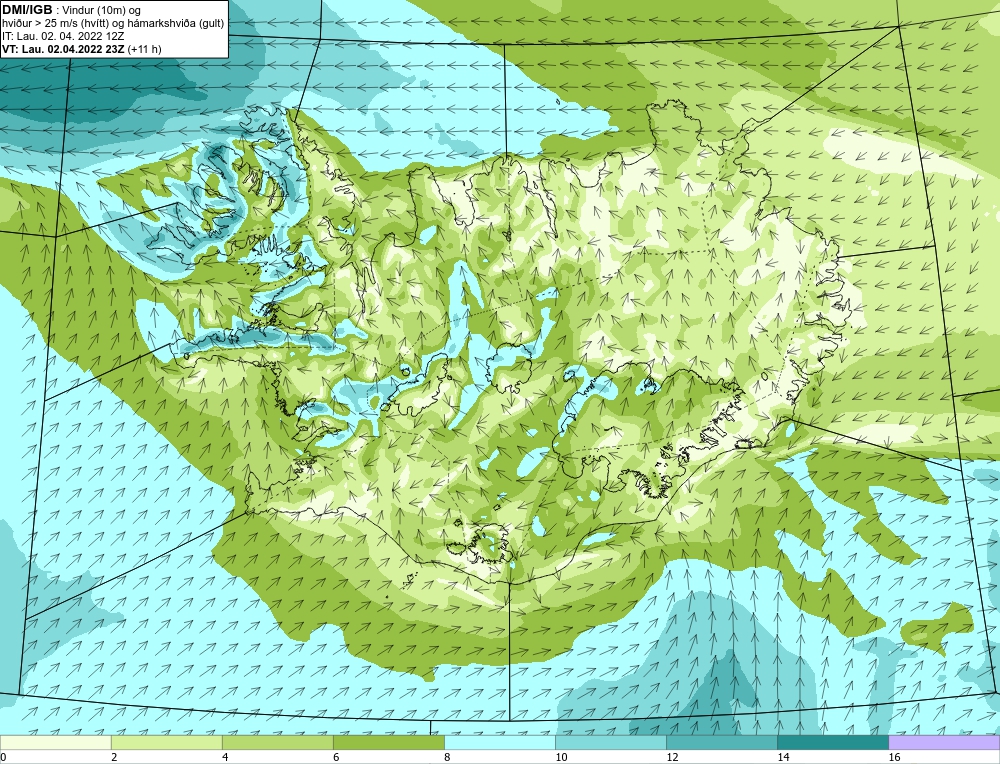Click the legend scale label 16
This screenshot has height=764, width=1000.
tap(894, 757)
